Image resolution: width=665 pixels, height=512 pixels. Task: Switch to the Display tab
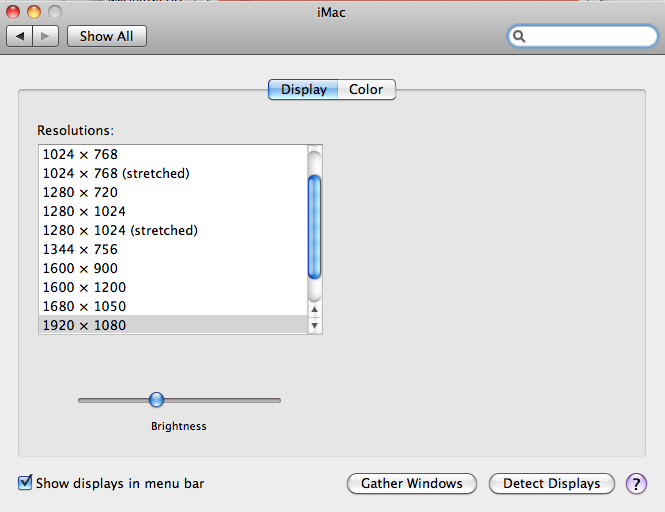(303, 90)
